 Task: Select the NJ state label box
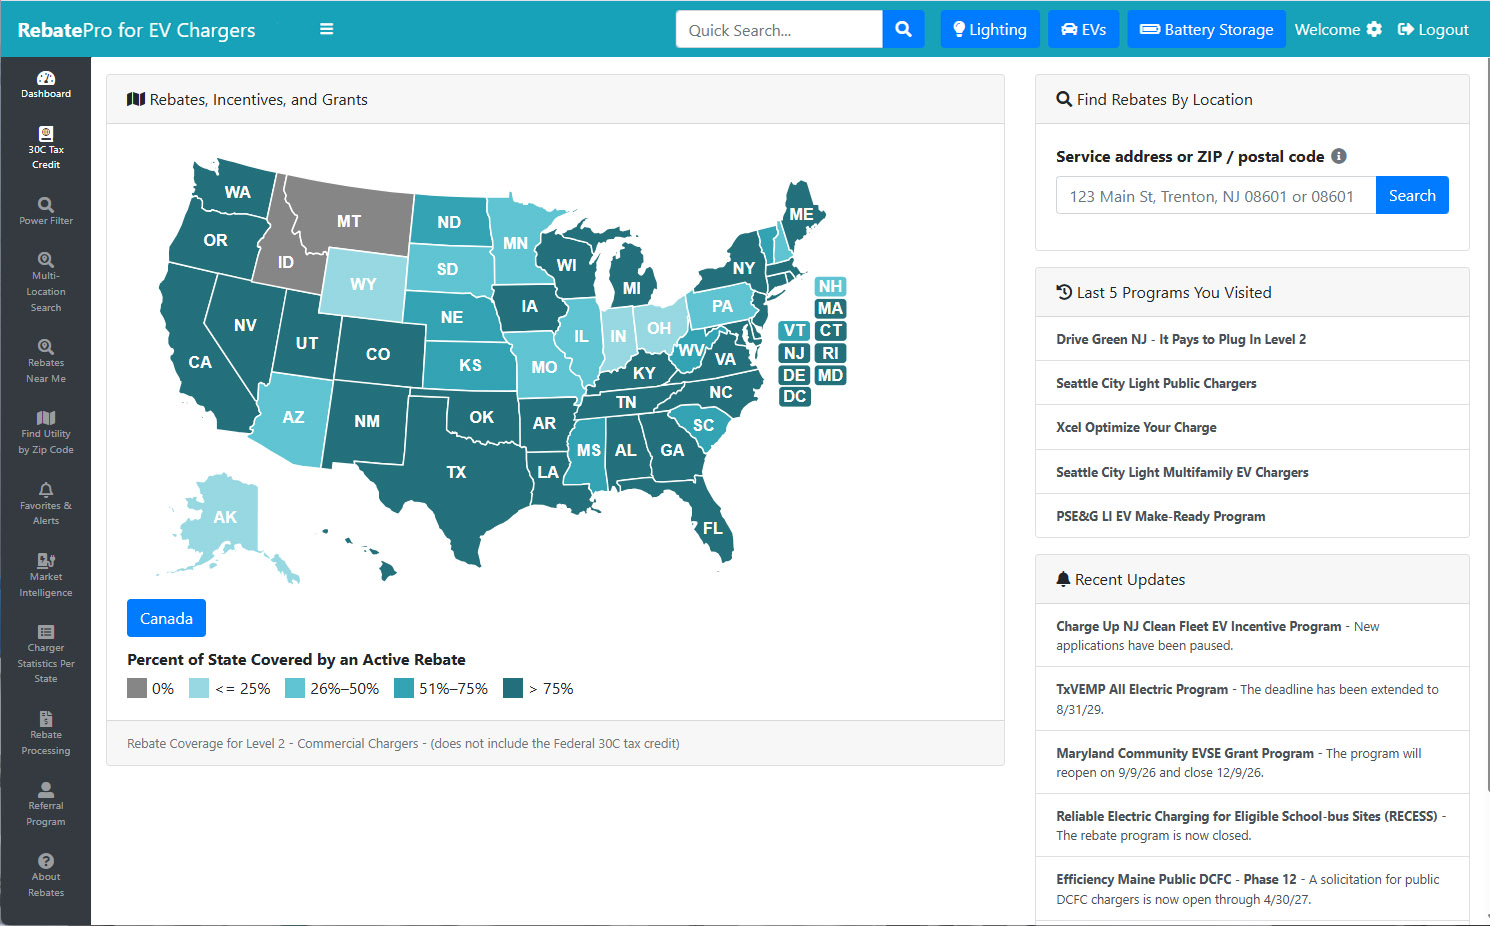coord(794,353)
